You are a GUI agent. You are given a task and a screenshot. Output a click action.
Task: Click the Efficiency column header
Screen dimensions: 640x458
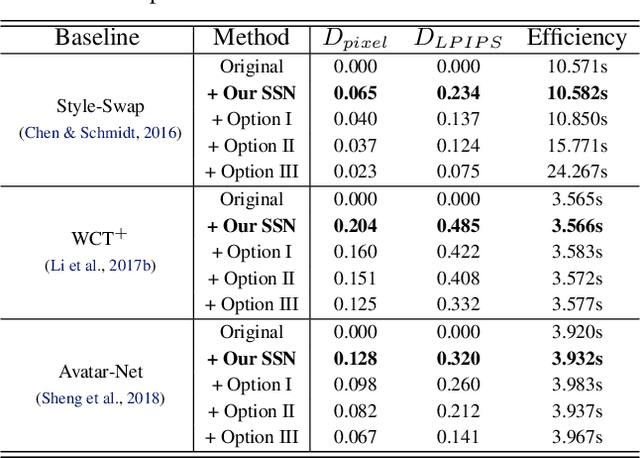pos(576,39)
